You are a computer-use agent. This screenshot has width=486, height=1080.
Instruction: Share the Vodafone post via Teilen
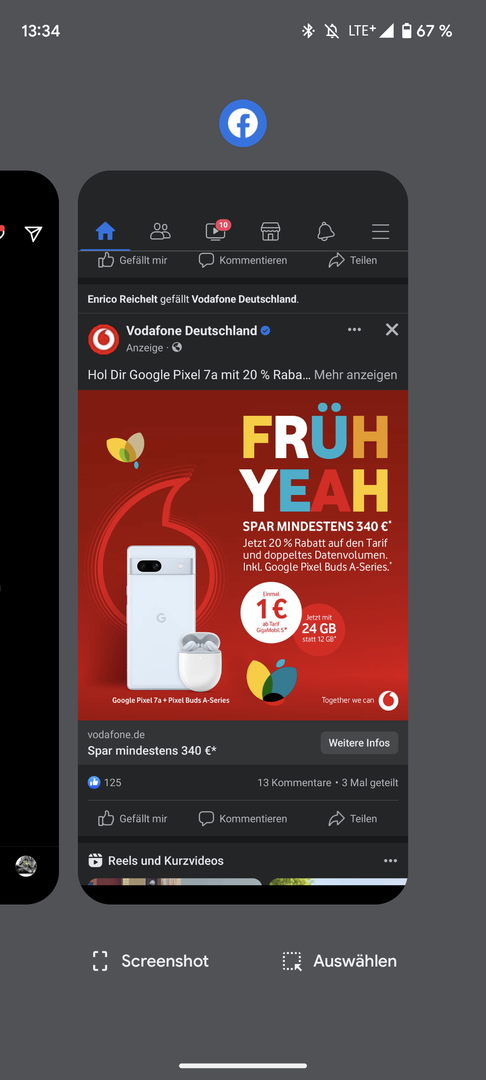click(x=352, y=818)
